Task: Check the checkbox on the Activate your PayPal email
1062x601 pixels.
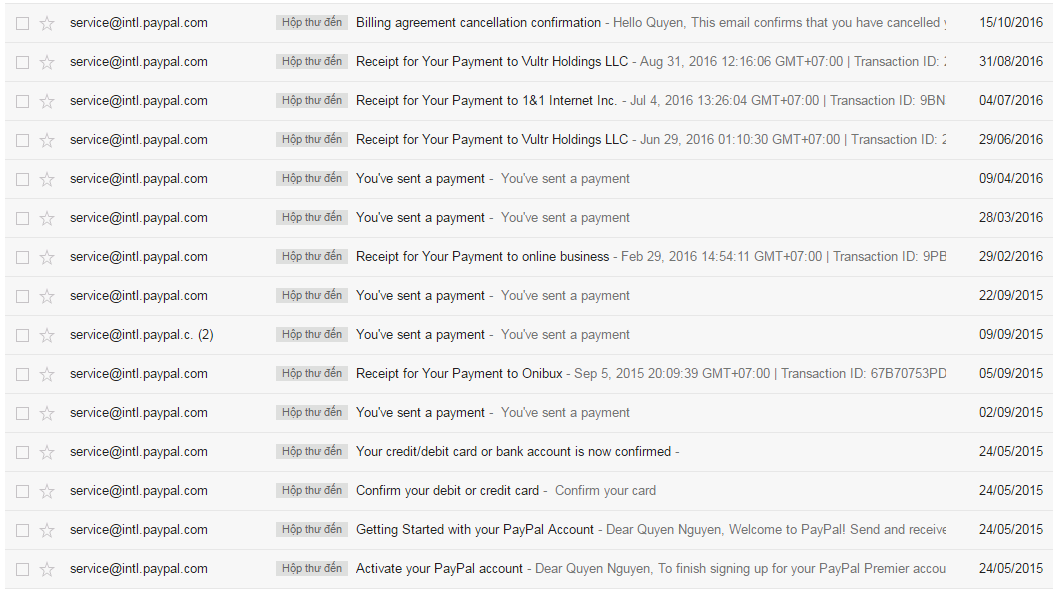Action: tap(22, 568)
